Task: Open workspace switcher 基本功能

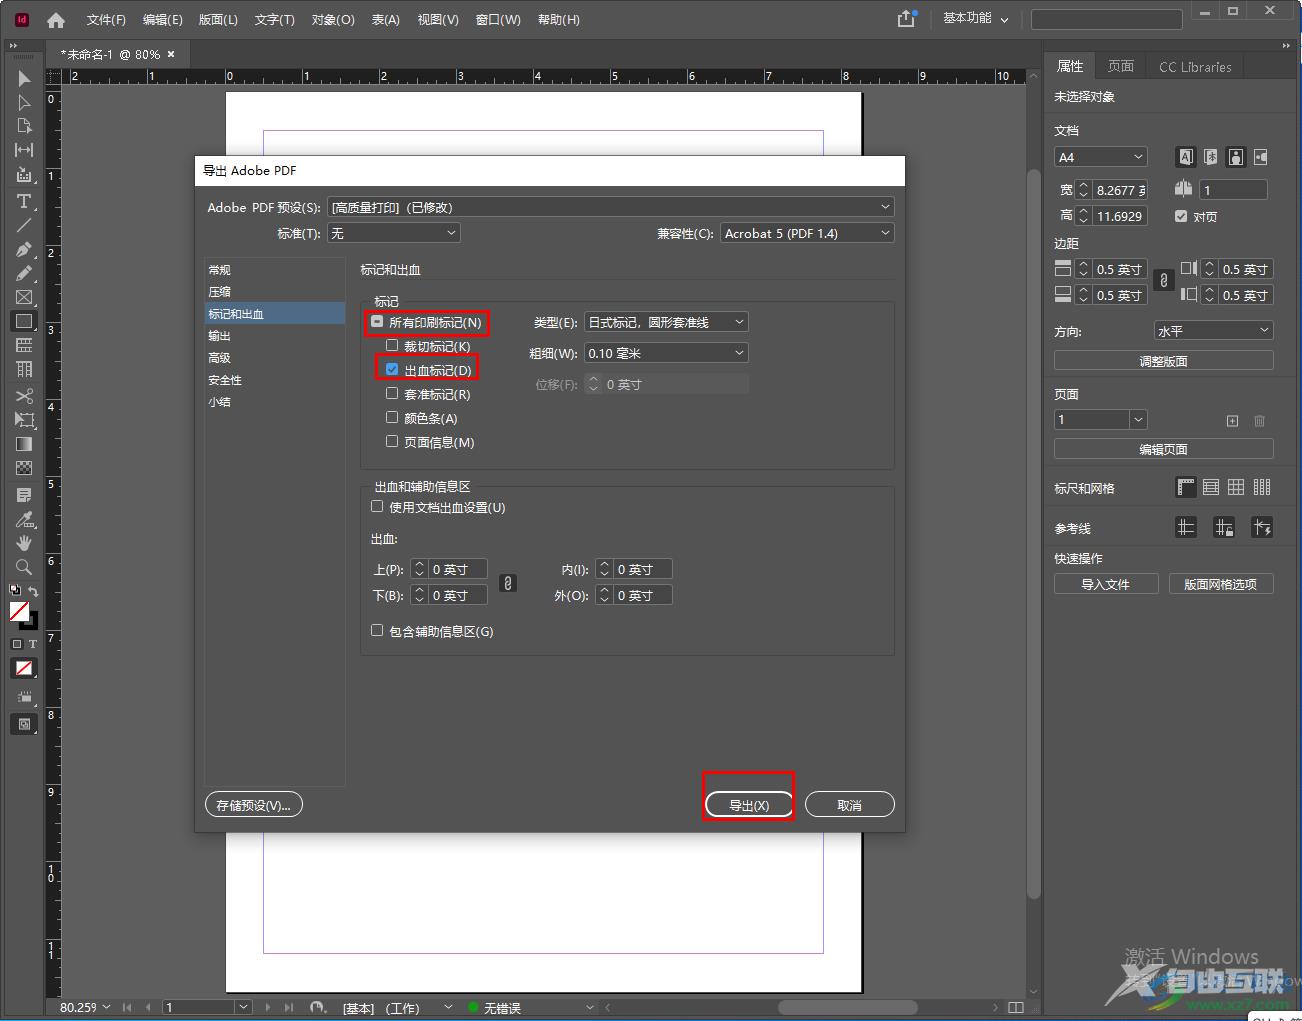Action: coord(975,19)
